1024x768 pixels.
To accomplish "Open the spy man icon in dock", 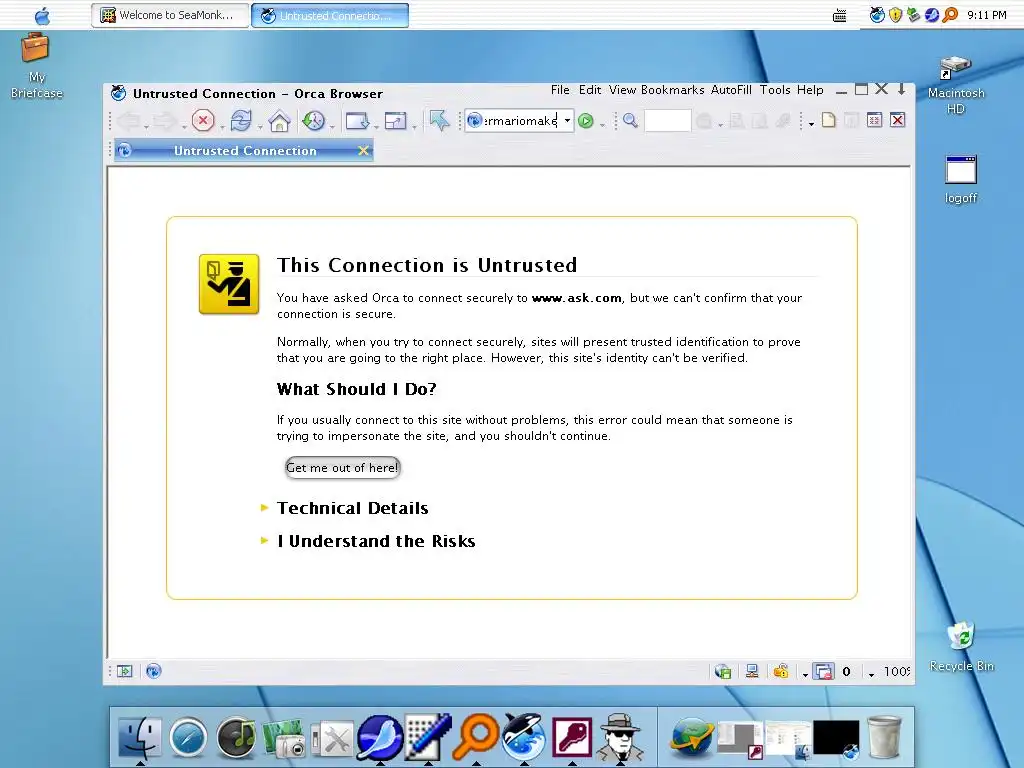I will pyautogui.click(x=620, y=738).
